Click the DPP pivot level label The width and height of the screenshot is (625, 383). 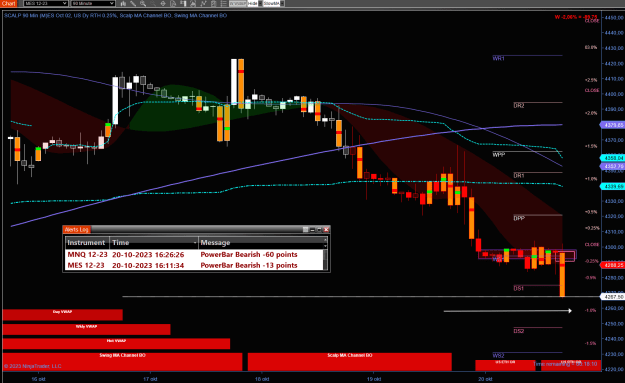point(519,218)
